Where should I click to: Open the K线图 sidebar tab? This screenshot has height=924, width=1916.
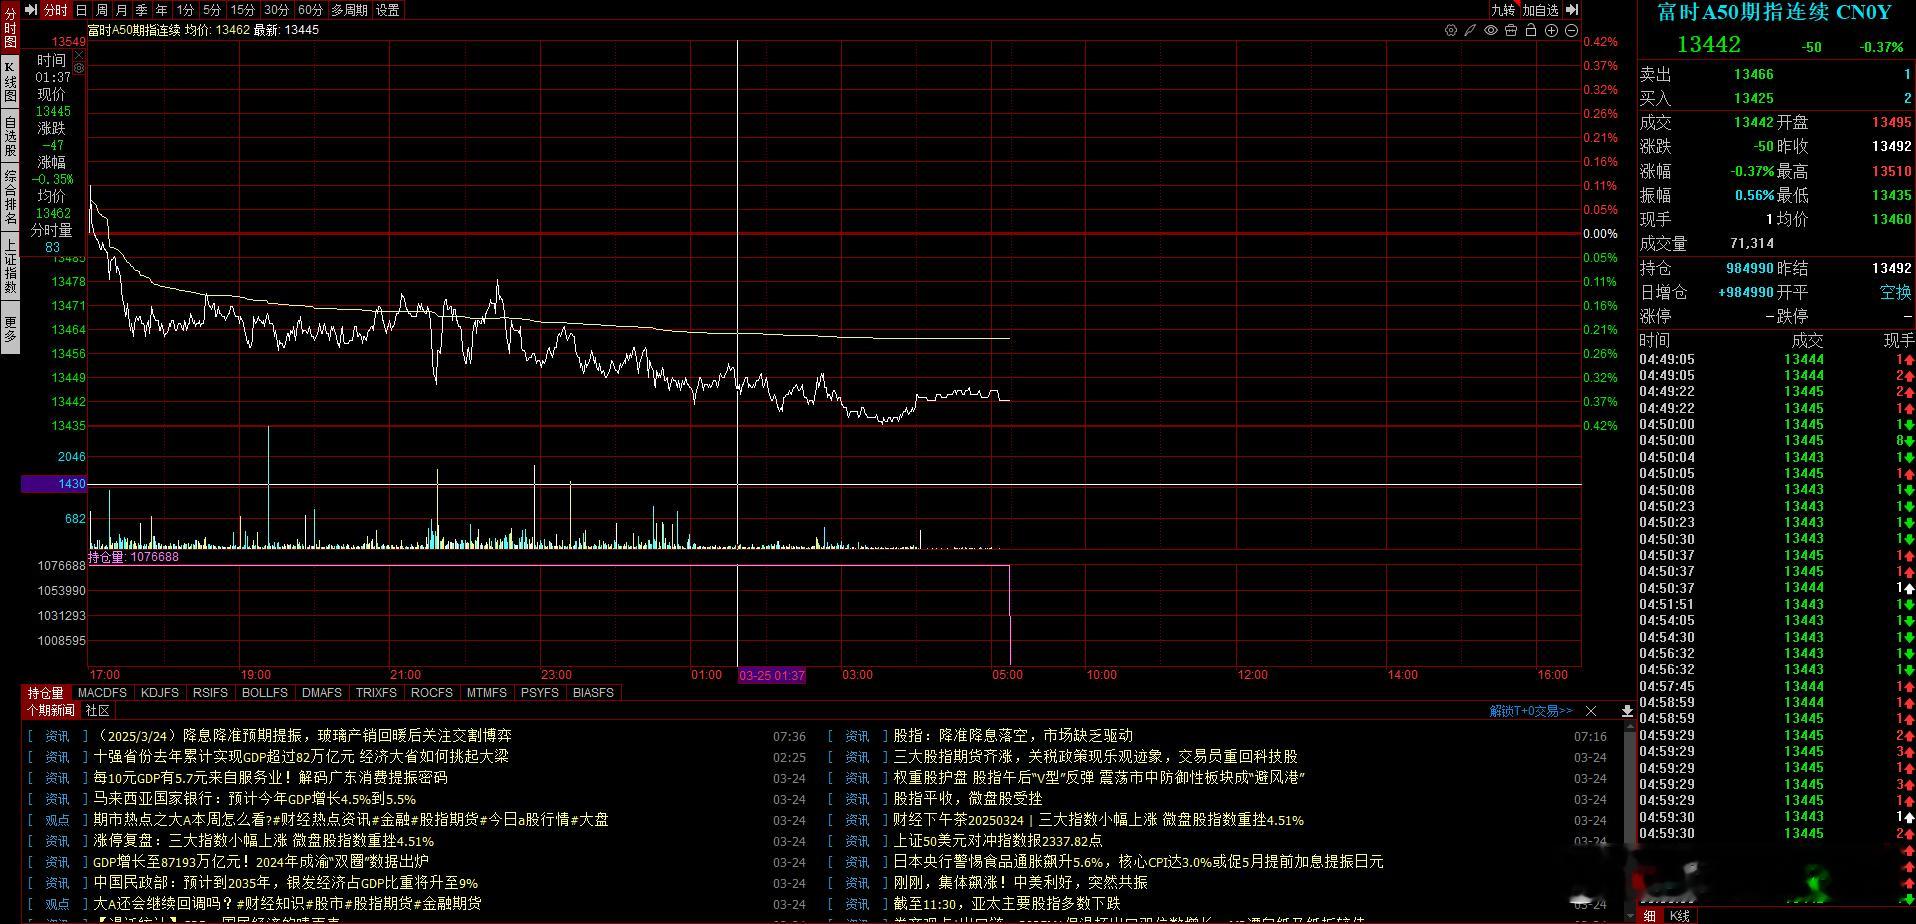click(10, 82)
